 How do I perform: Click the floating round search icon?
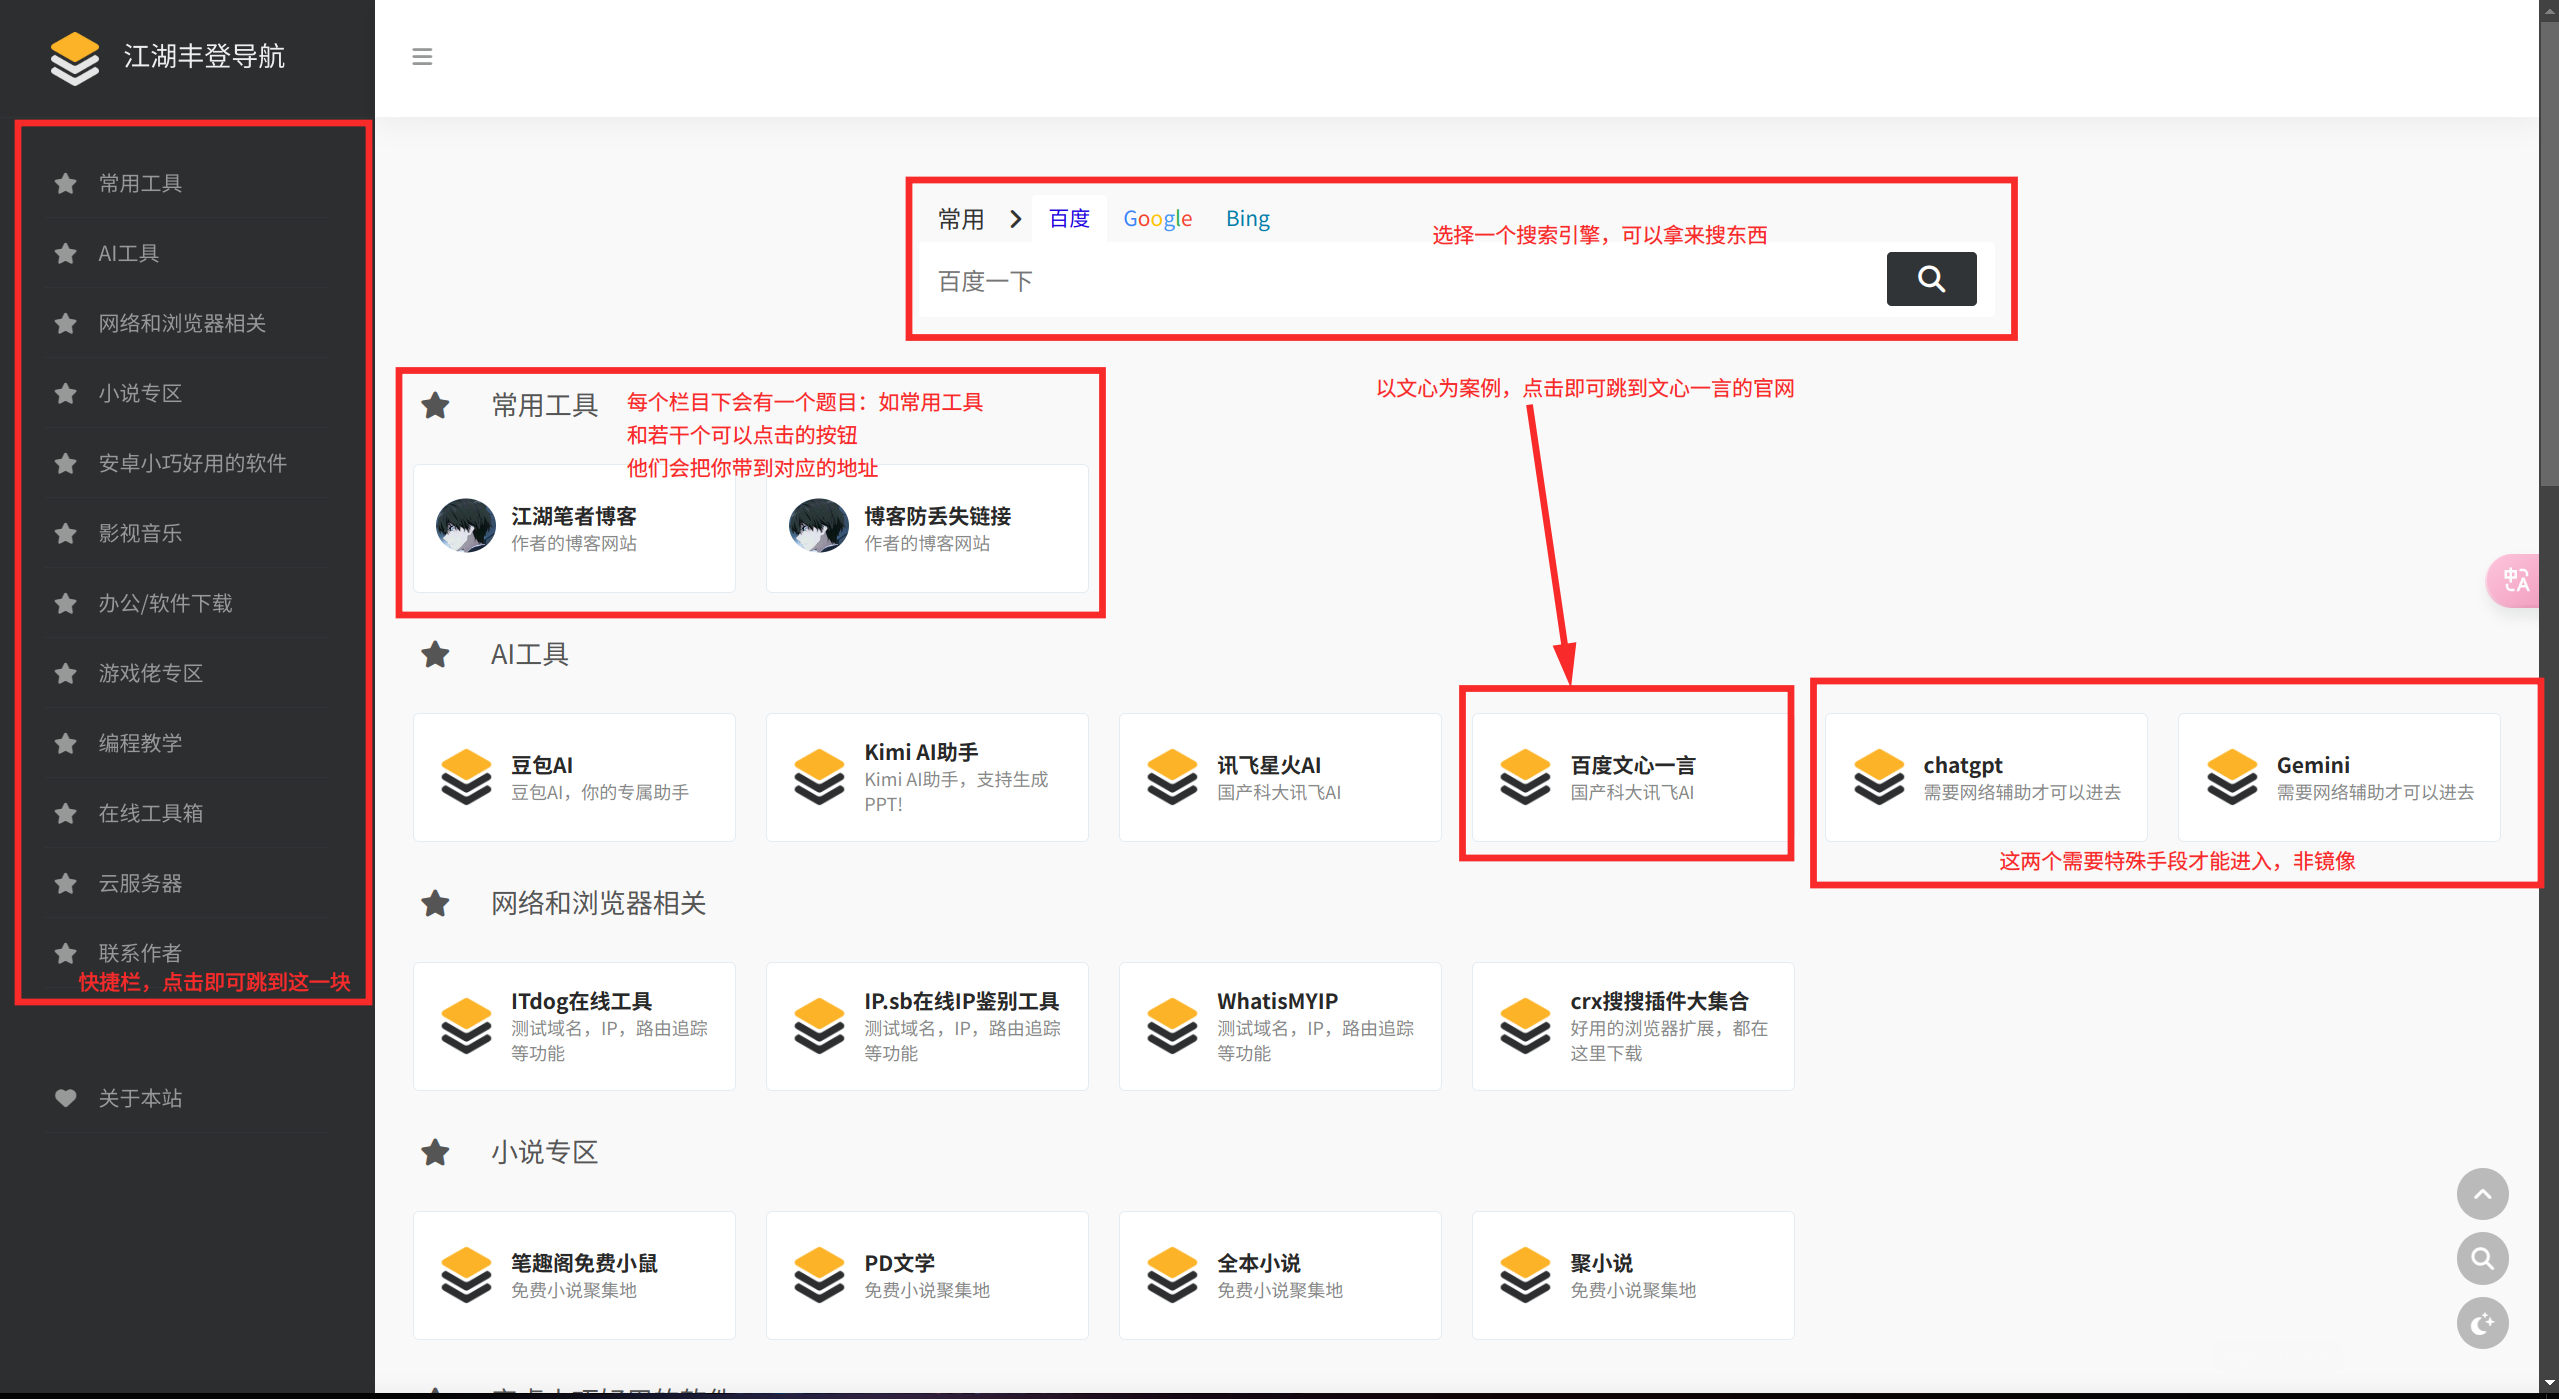click(2481, 1258)
